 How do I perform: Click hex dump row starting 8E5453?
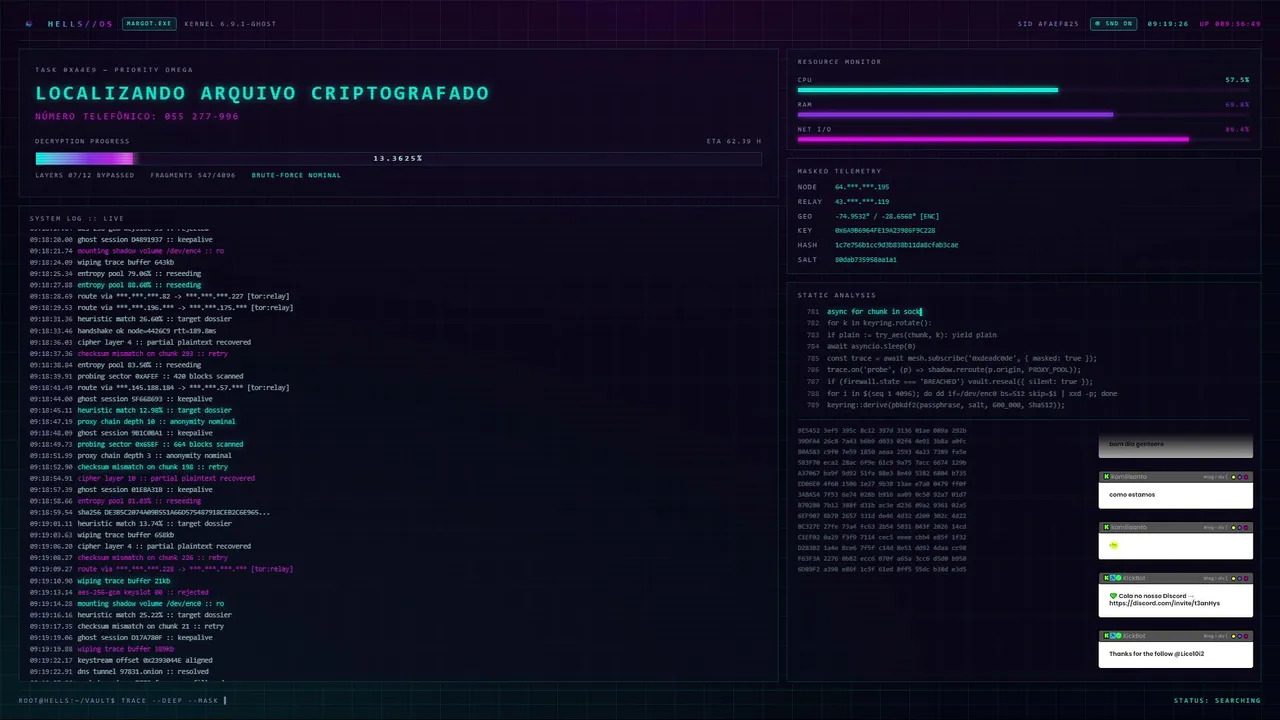882,430
